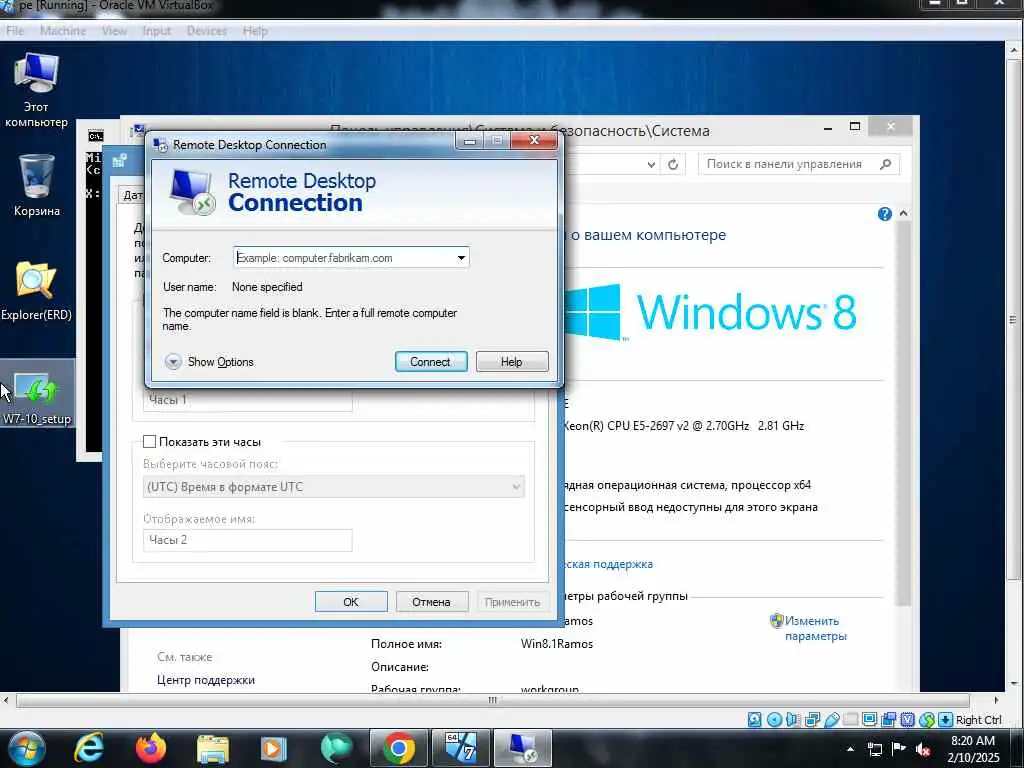Click the Часы 1 display name field
The height and width of the screenshot is (768, 1024).
click(248, 400)
